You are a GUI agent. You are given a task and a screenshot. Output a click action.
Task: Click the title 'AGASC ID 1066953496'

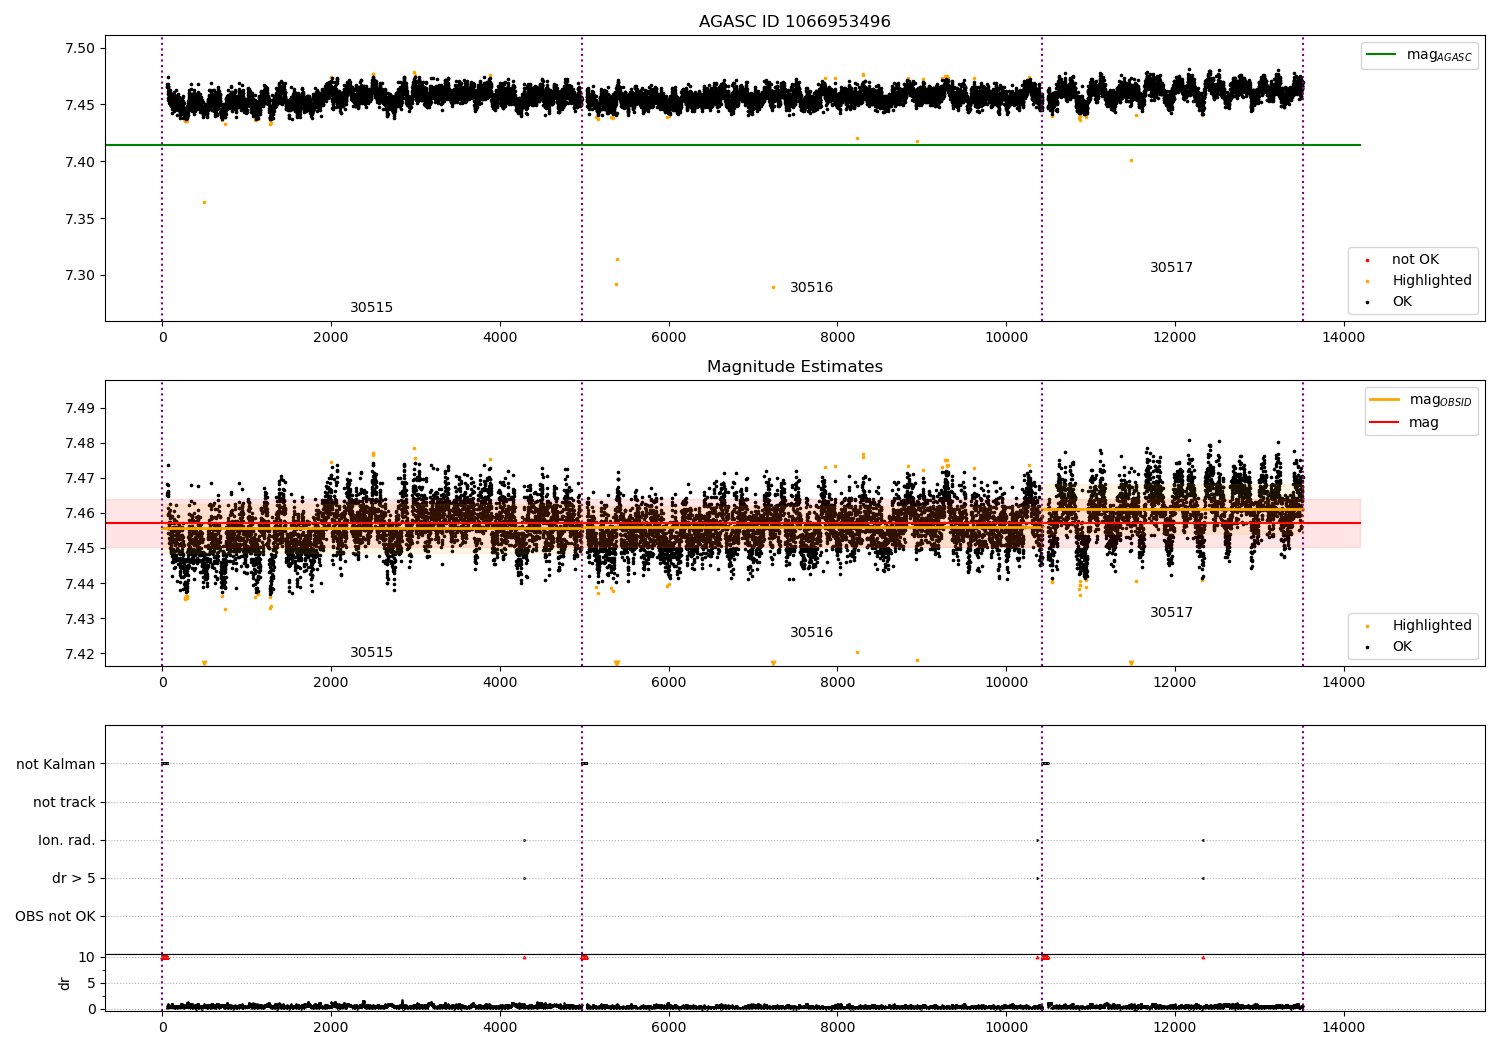click(794, 22)
